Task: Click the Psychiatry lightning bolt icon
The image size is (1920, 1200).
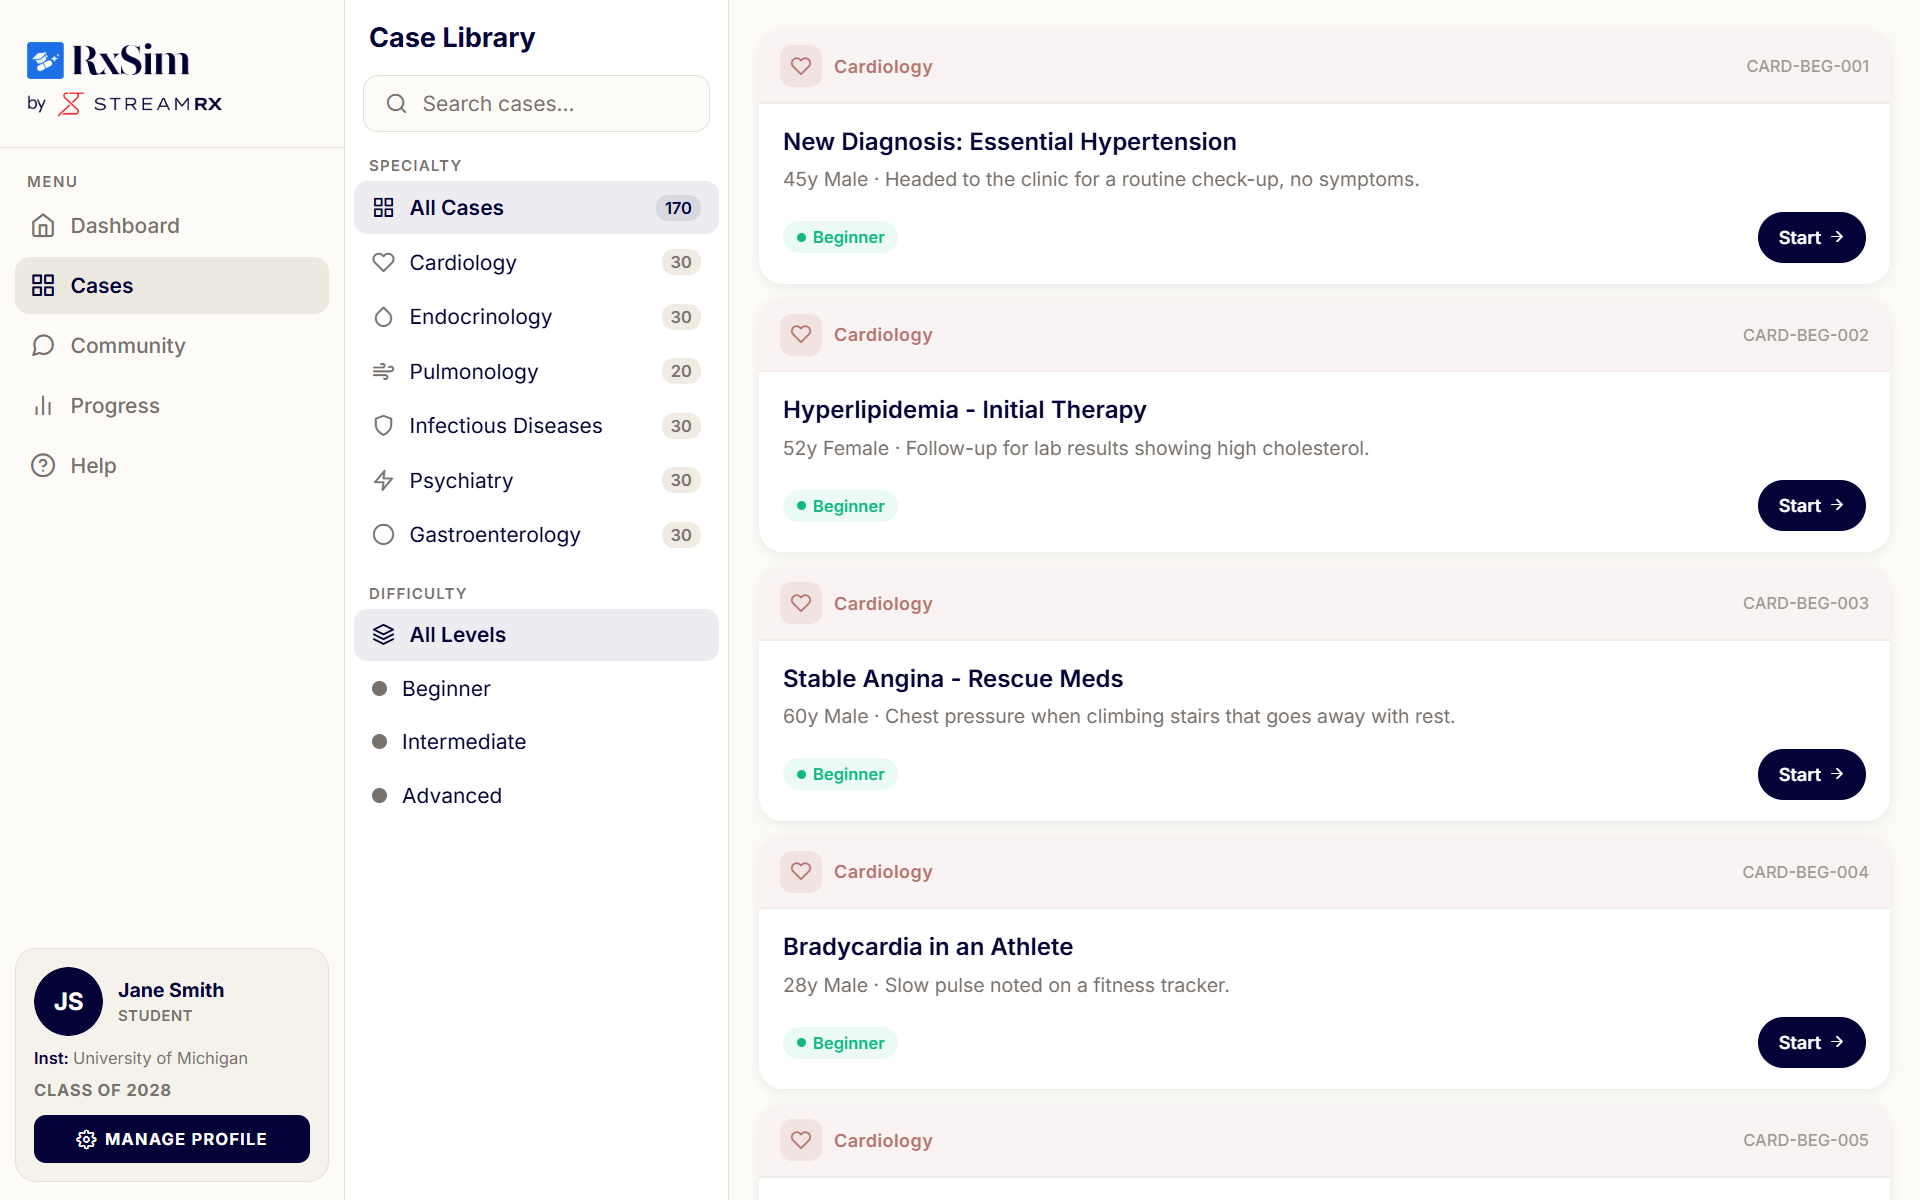Action: pos(384,481)
